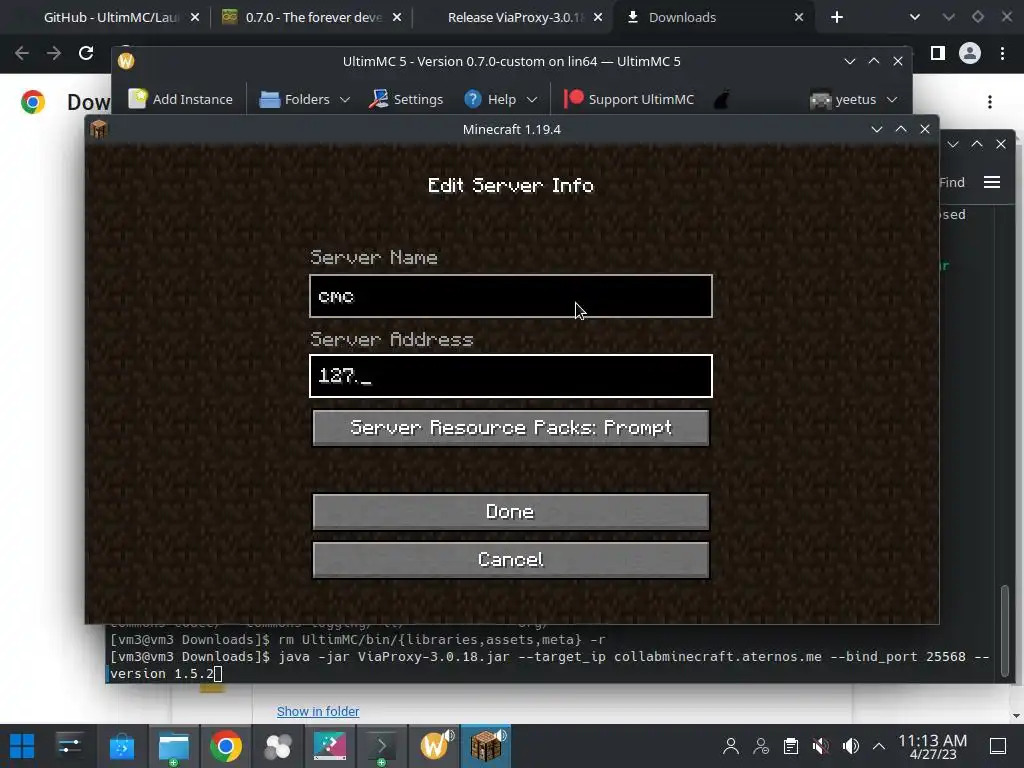Open Chrome from the taskbar

tap(225, 746)
